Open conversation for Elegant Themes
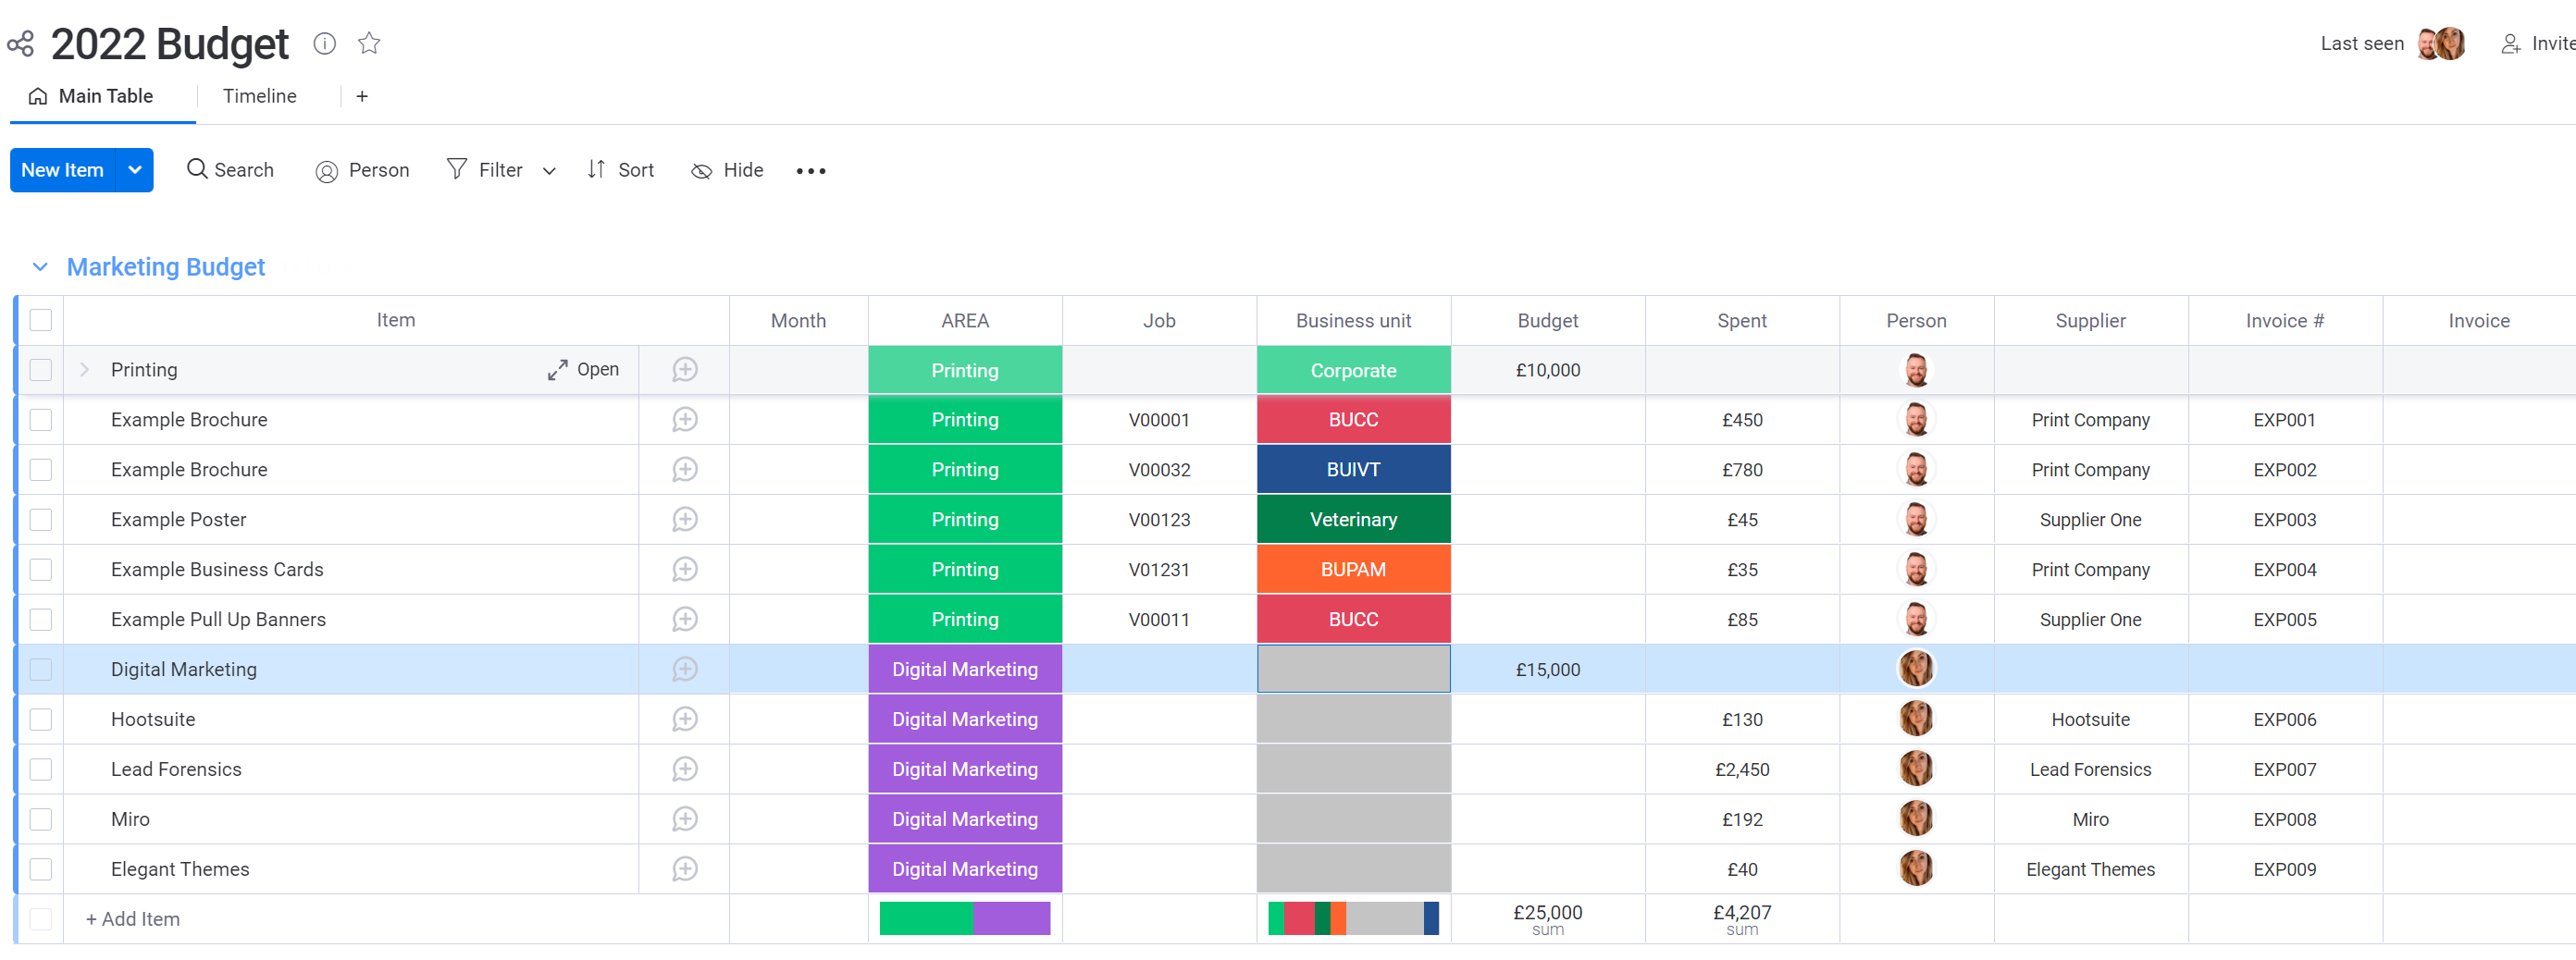This screenshot has height=960, width=2576. pyautogui.click(x=685, y=870)
